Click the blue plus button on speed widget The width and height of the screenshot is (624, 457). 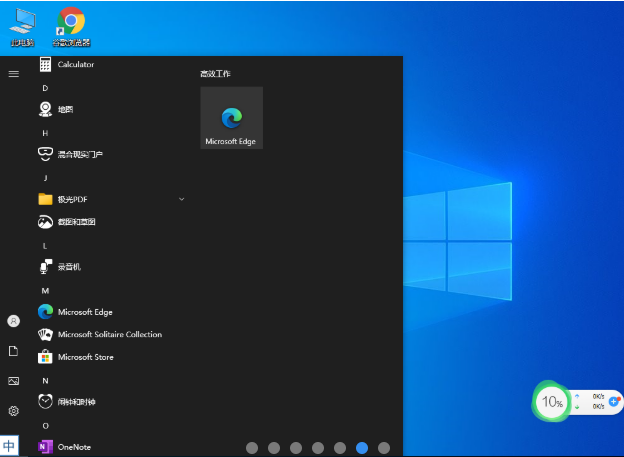[614, 402]
